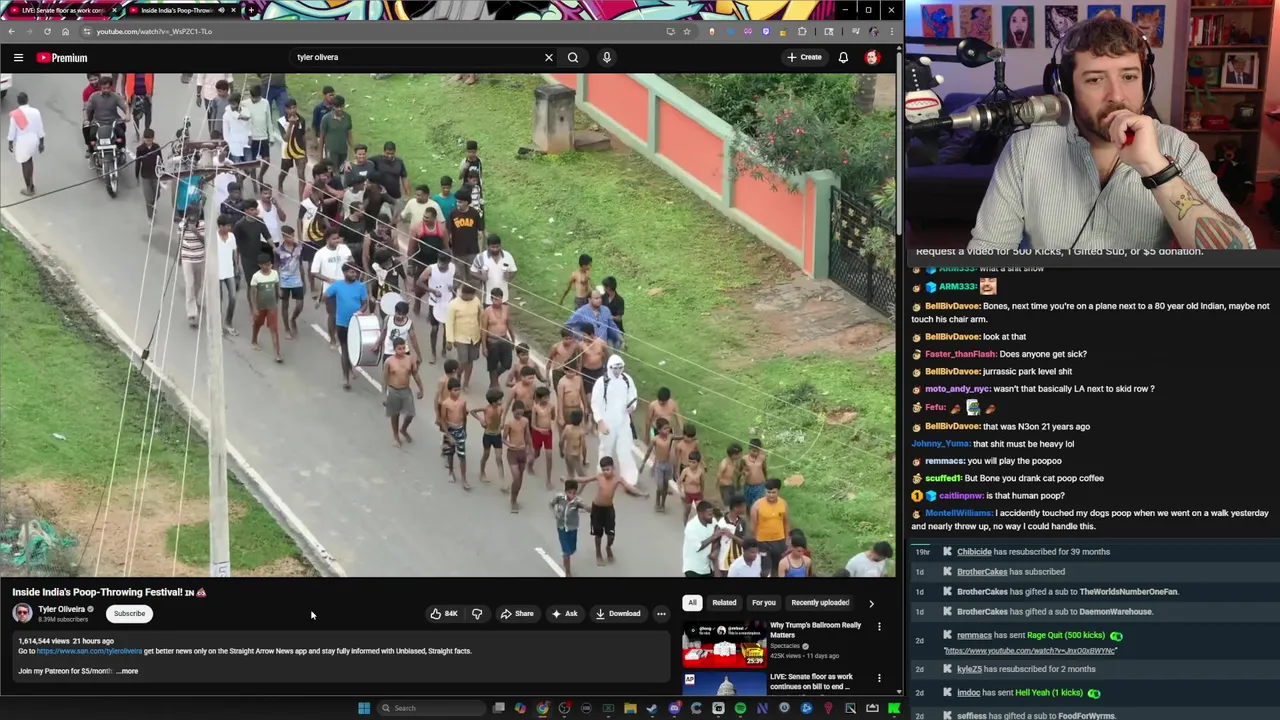Download the video
Viewport: 1280px width, 720px height.
618,614
